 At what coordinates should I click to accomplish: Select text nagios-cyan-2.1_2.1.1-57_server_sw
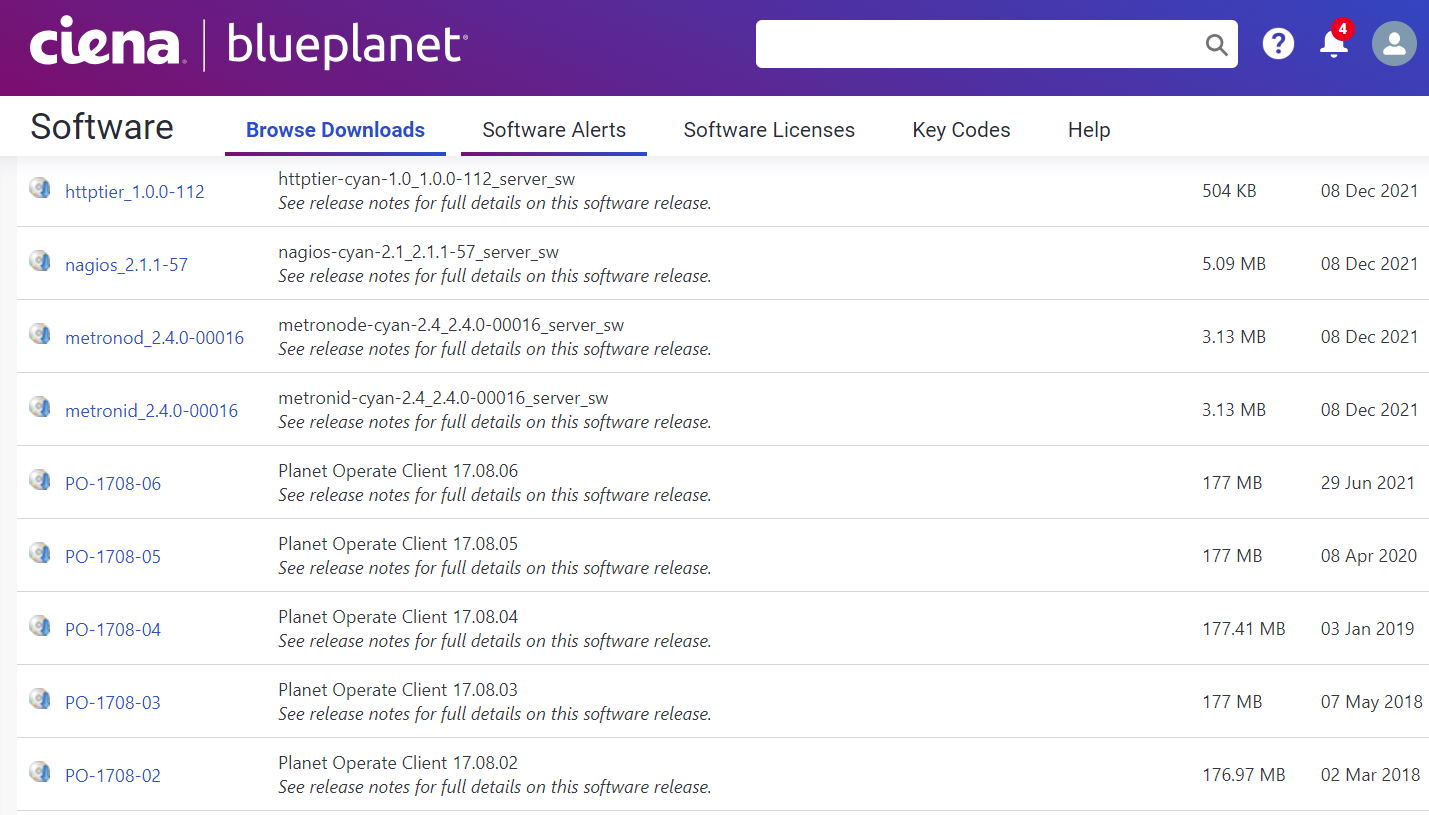418,252
